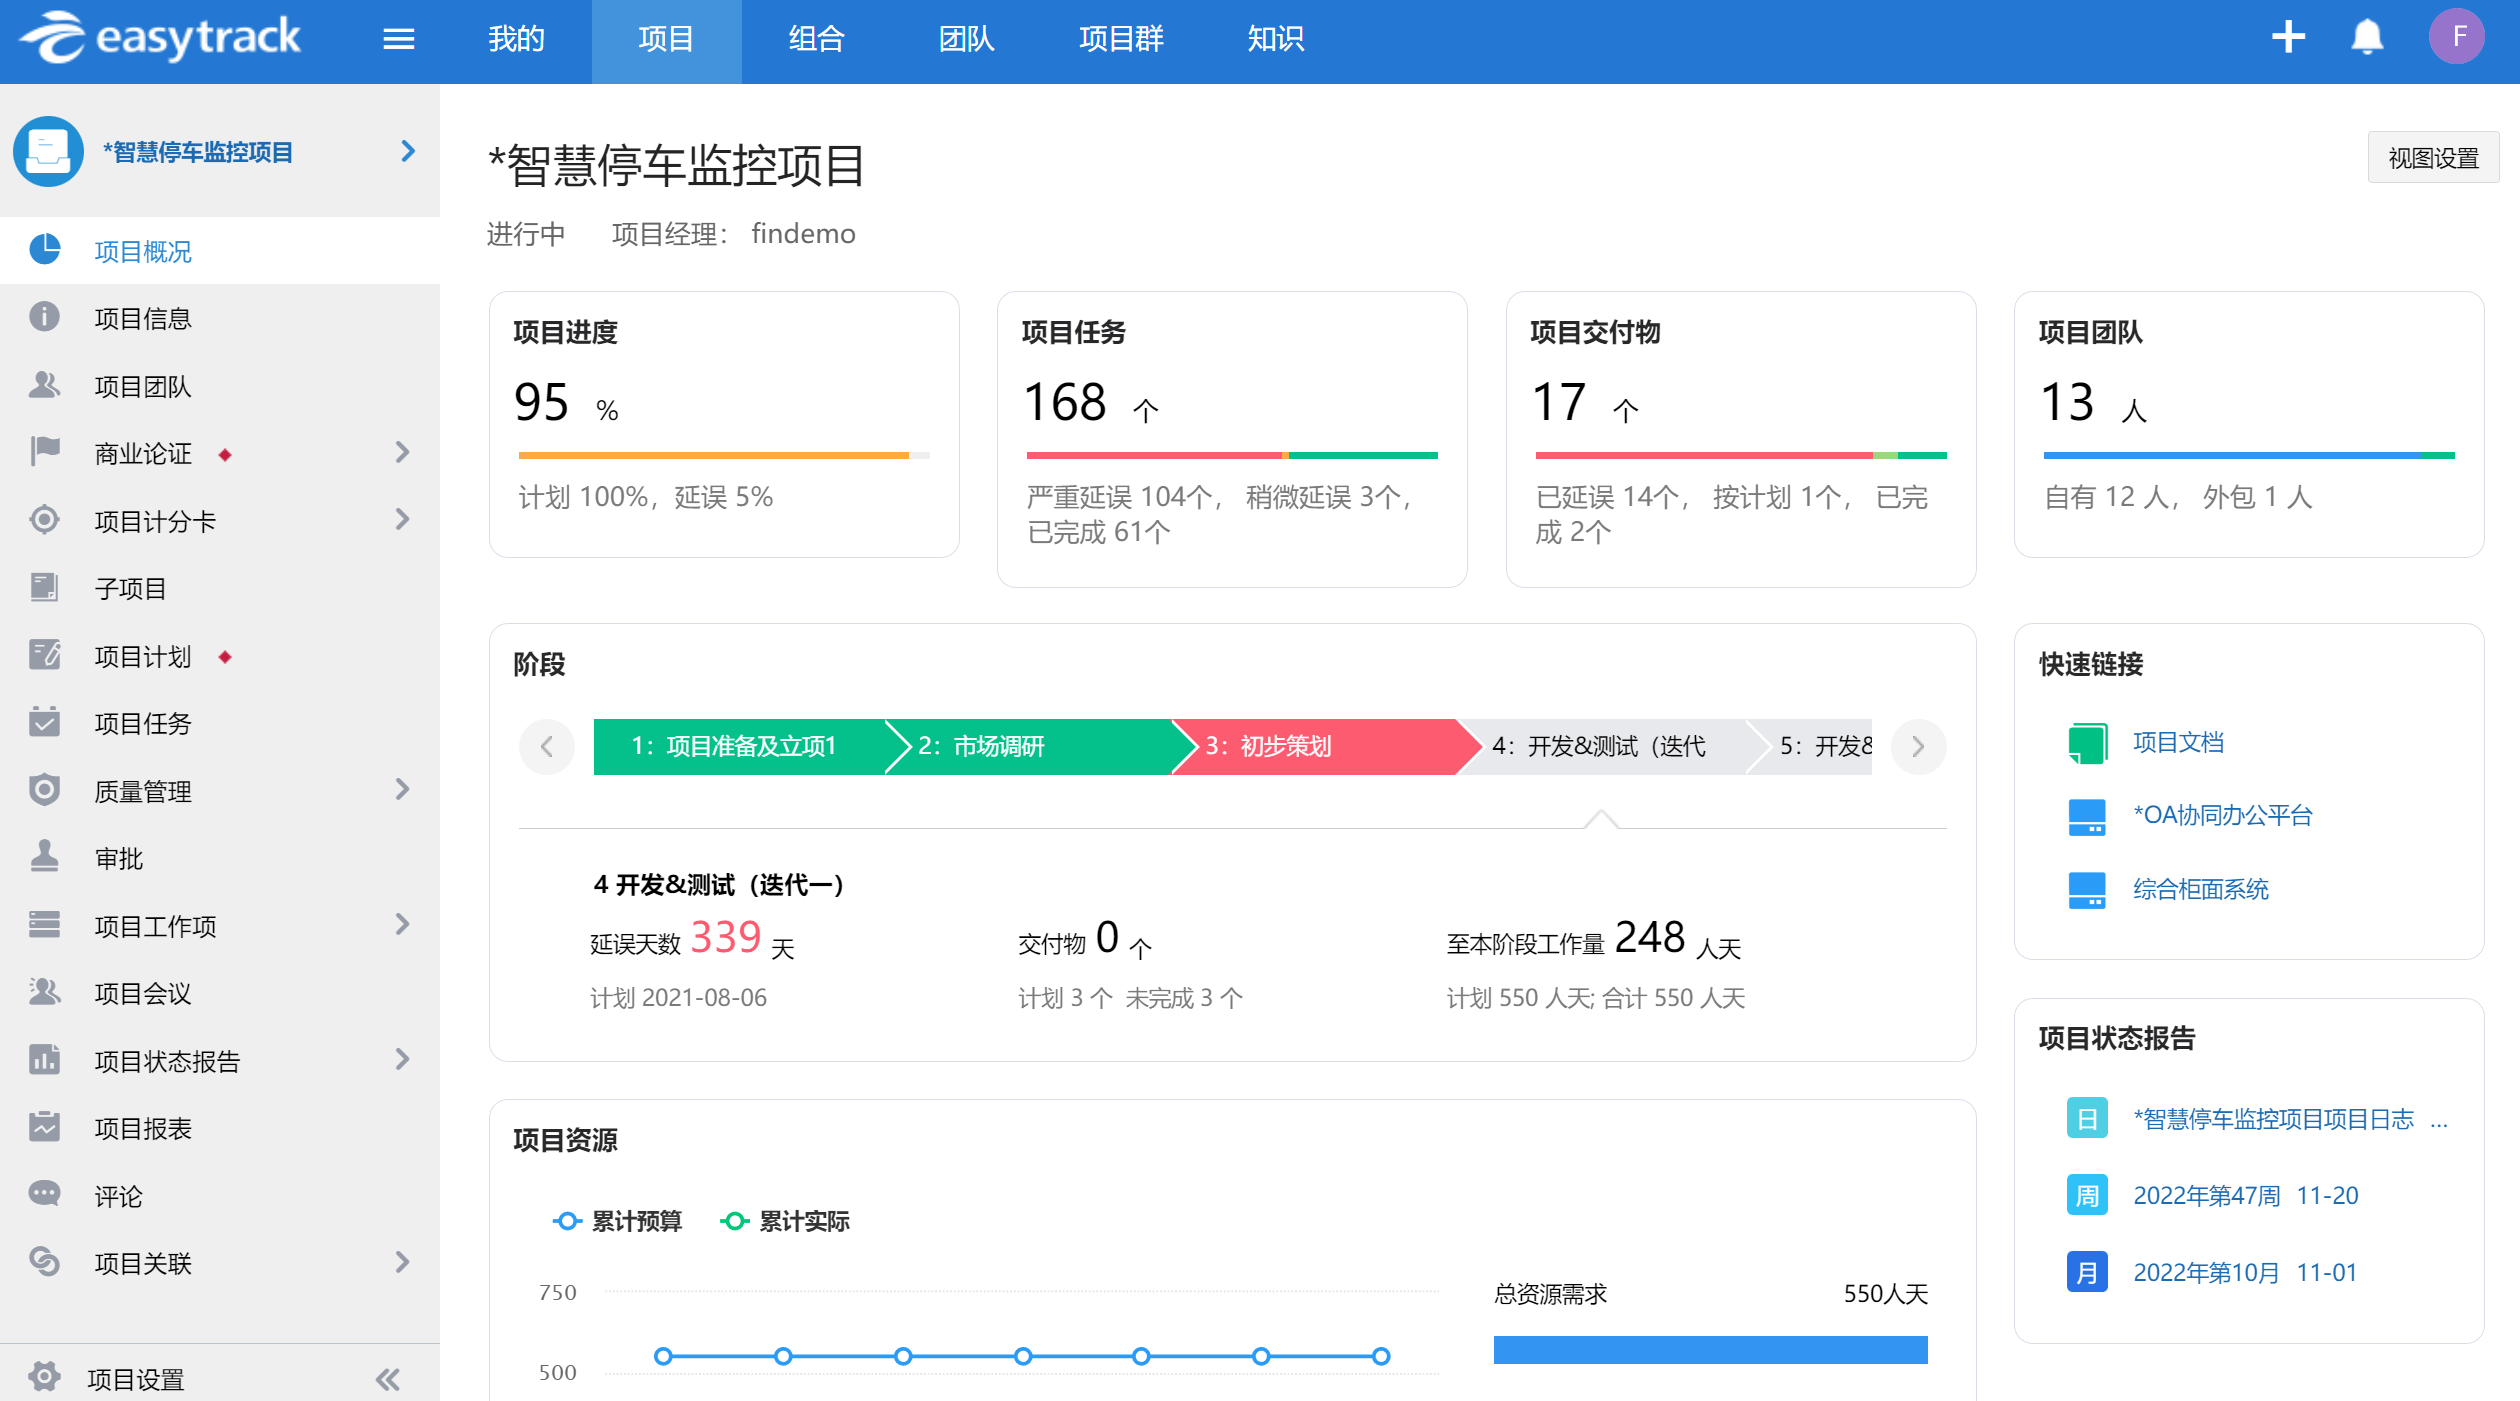Click the monthly report 月 icon

pos(2087,1272)
